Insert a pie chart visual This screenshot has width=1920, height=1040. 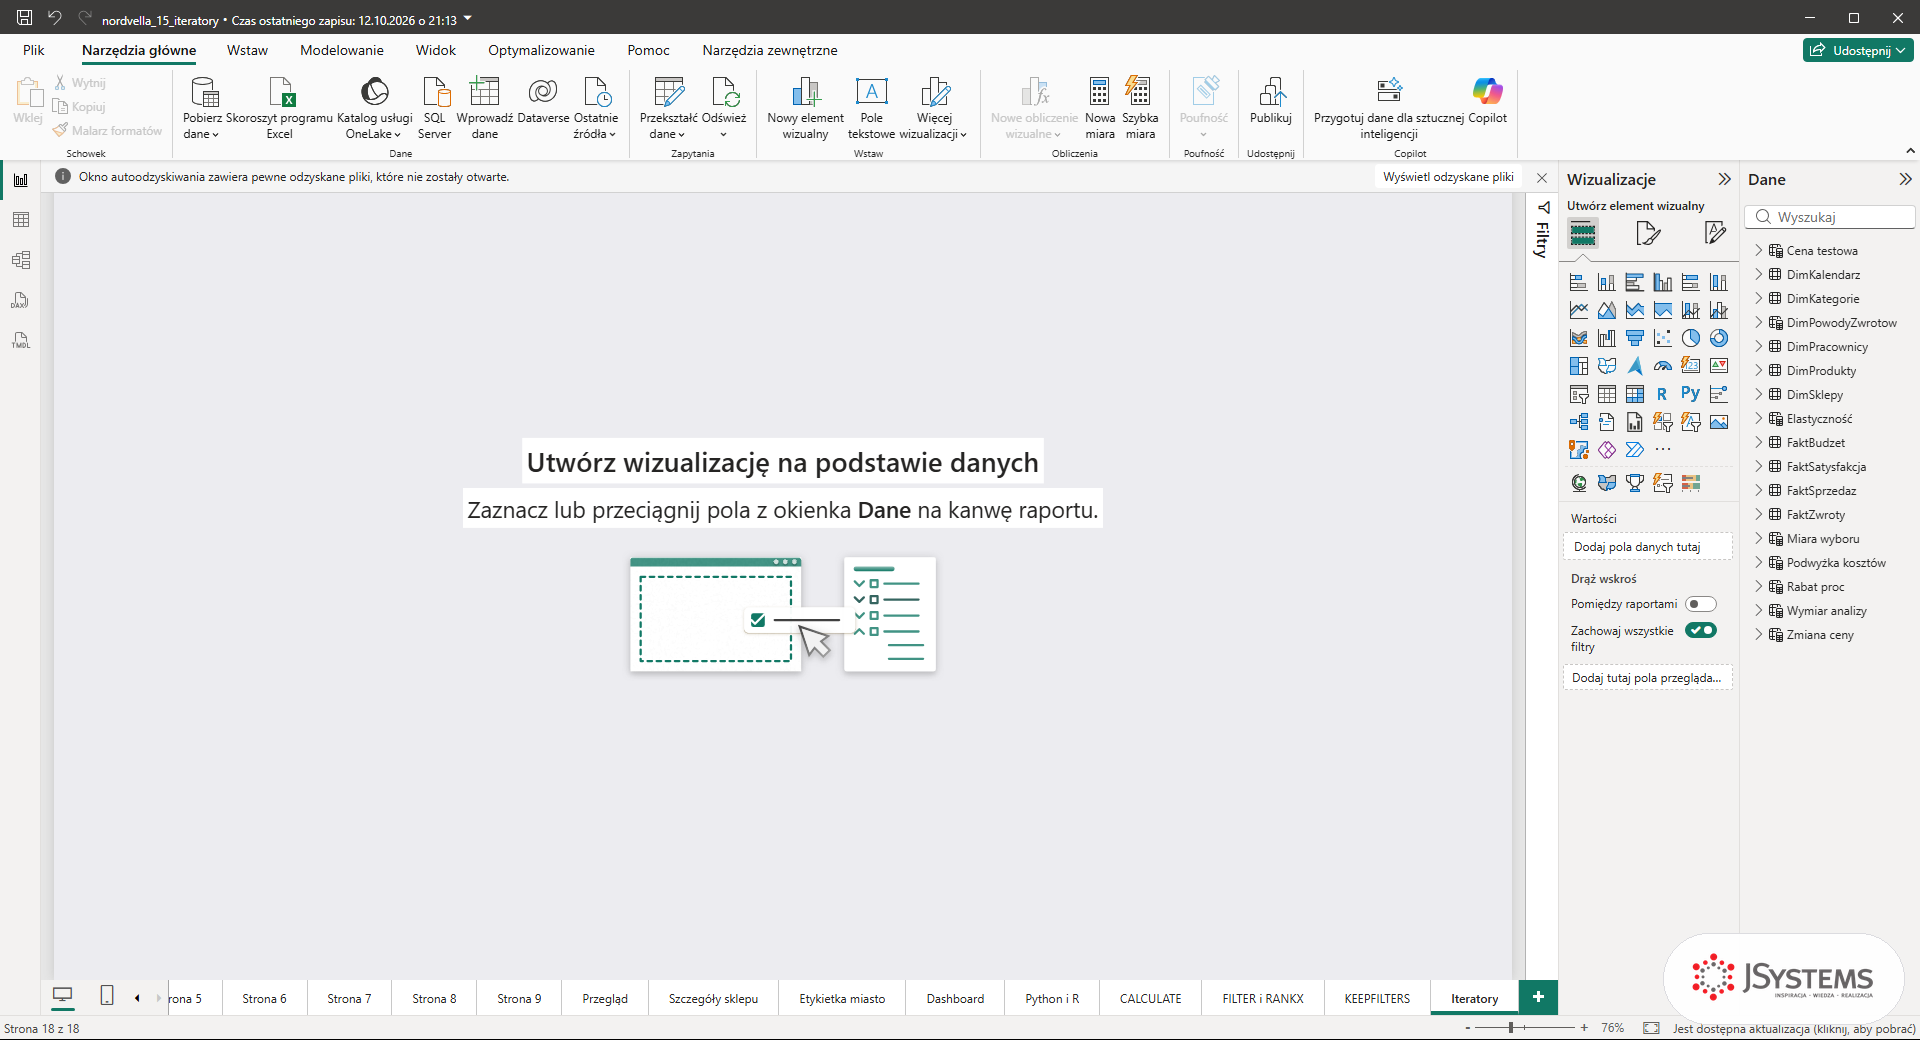point(1691,338)
